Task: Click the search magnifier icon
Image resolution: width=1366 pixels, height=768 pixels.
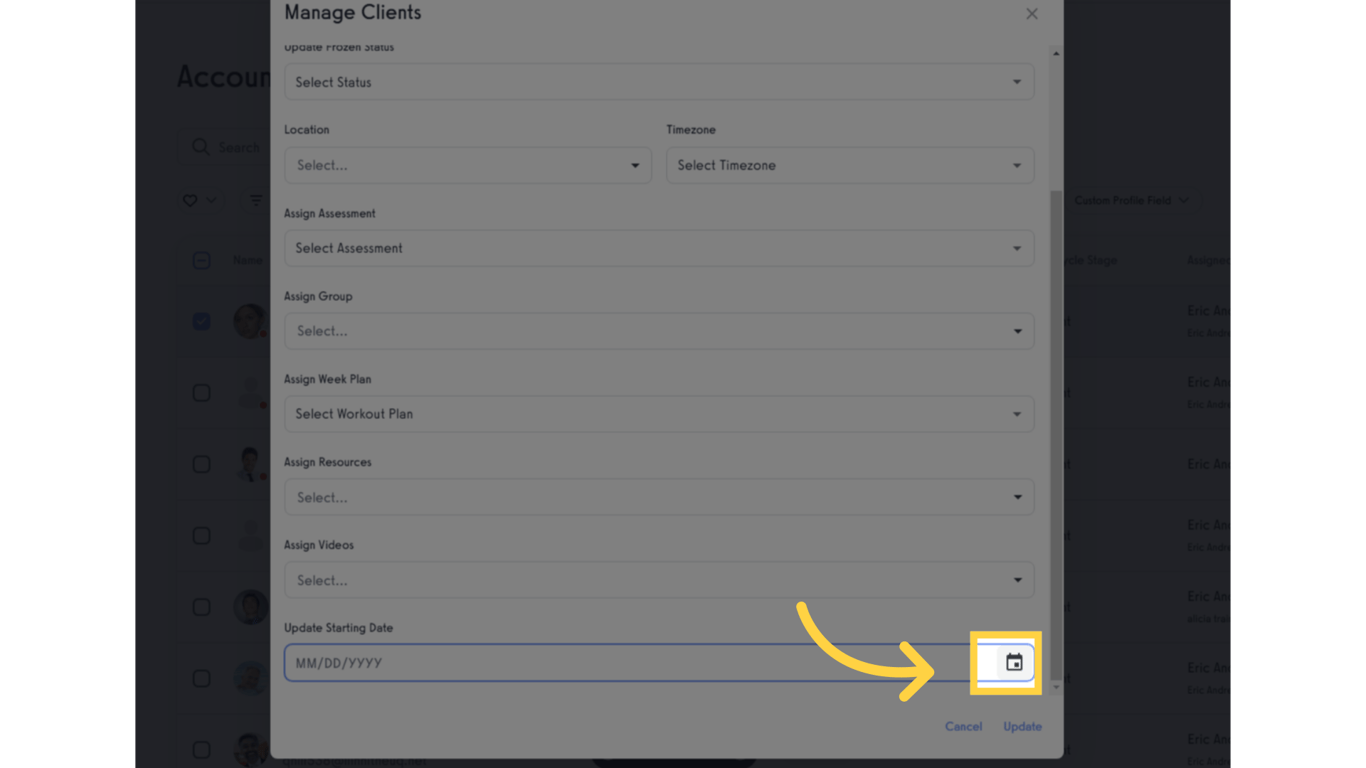Action: pos(201,147)
